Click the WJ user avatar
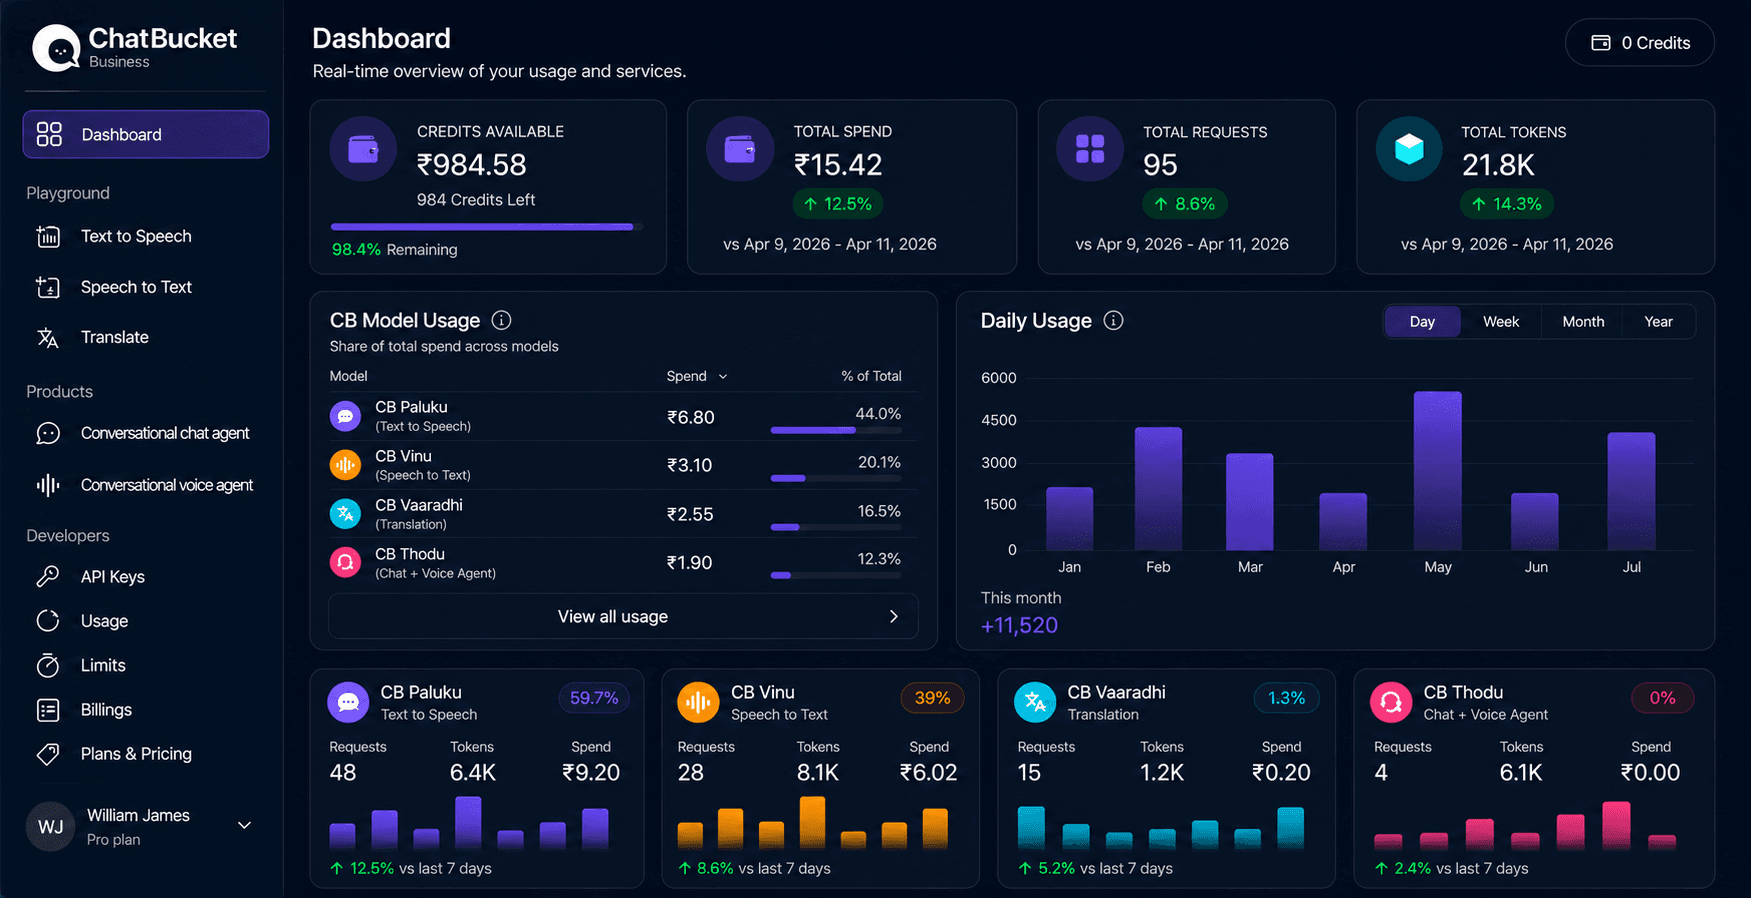This screenshot has width=1751, height=898. point(50,826)
